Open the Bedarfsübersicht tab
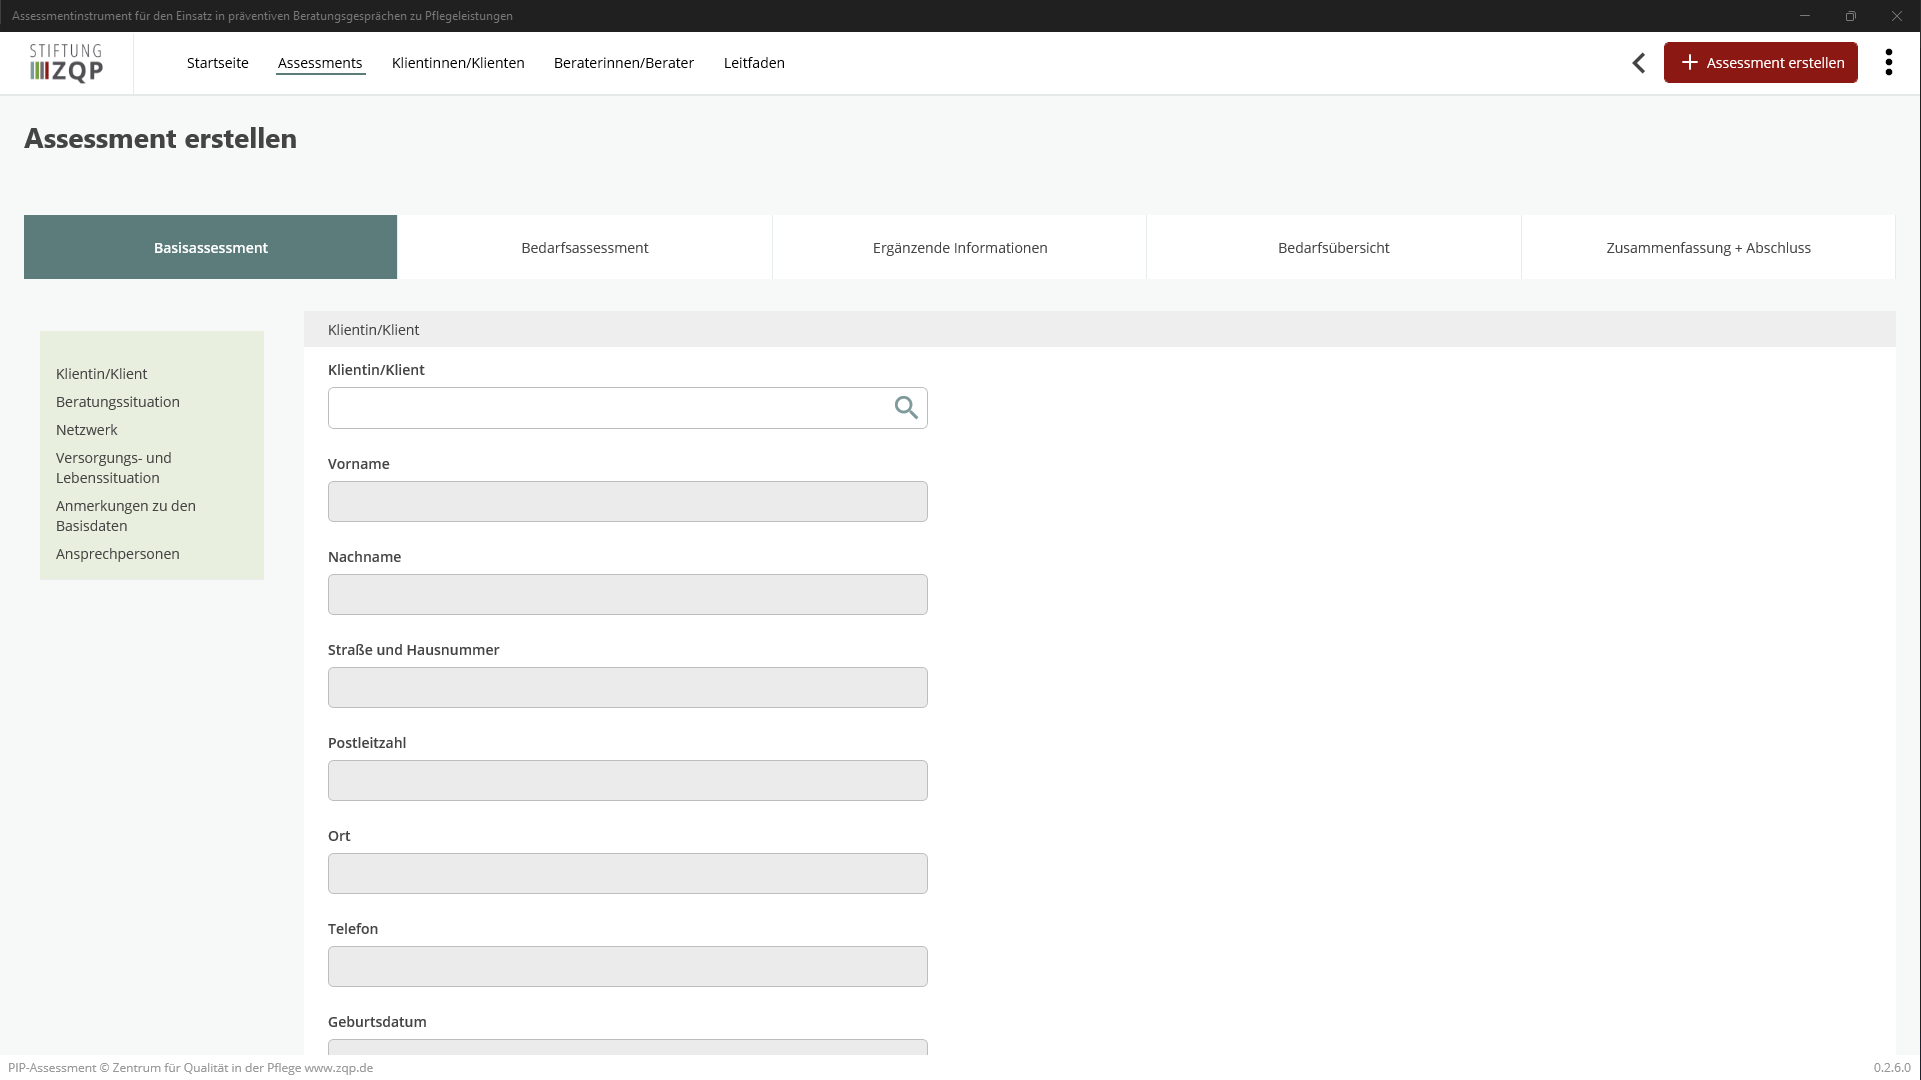 coord(1333,248)
